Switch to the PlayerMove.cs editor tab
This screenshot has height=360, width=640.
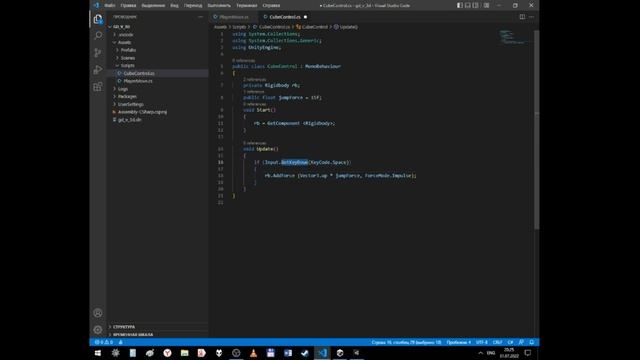[234, 17]
